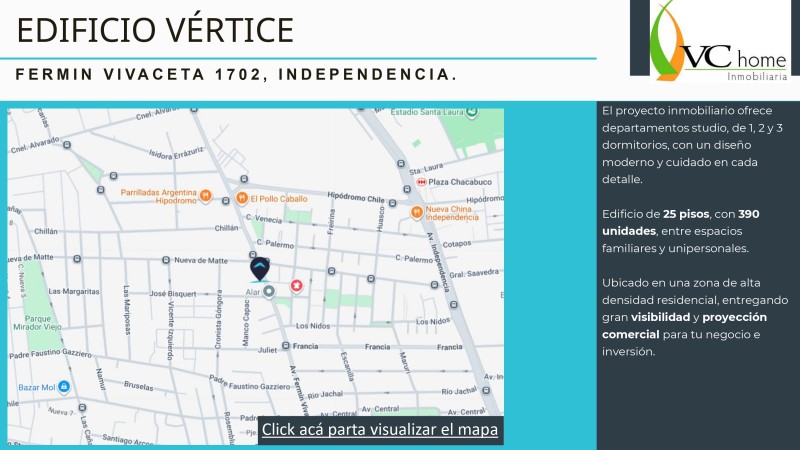Click the address 'FERMIN VIVACETA 1702, INDEPENDENCIA.'
The width and height of the screenshot is (800, 450).
pyautogui.click(x=236, y=74)
